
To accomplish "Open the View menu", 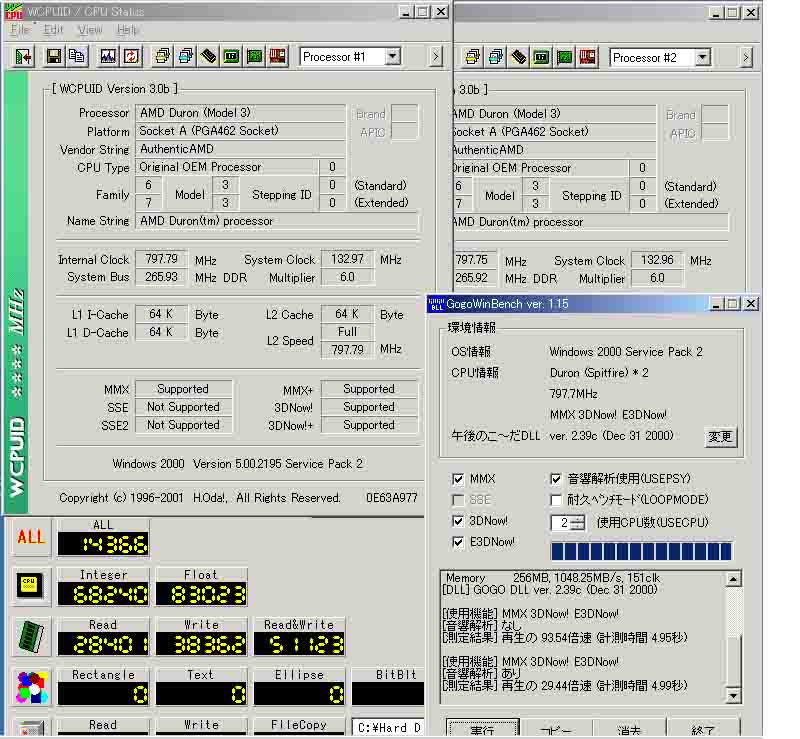I will [90, 30].
